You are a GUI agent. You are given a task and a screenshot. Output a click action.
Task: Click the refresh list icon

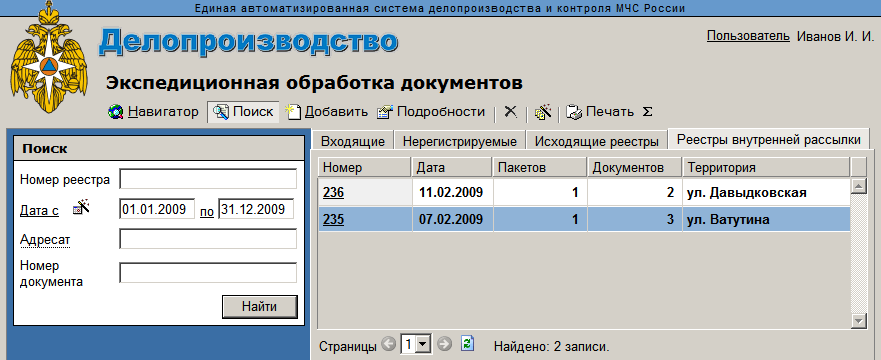[x=467, y=343]
